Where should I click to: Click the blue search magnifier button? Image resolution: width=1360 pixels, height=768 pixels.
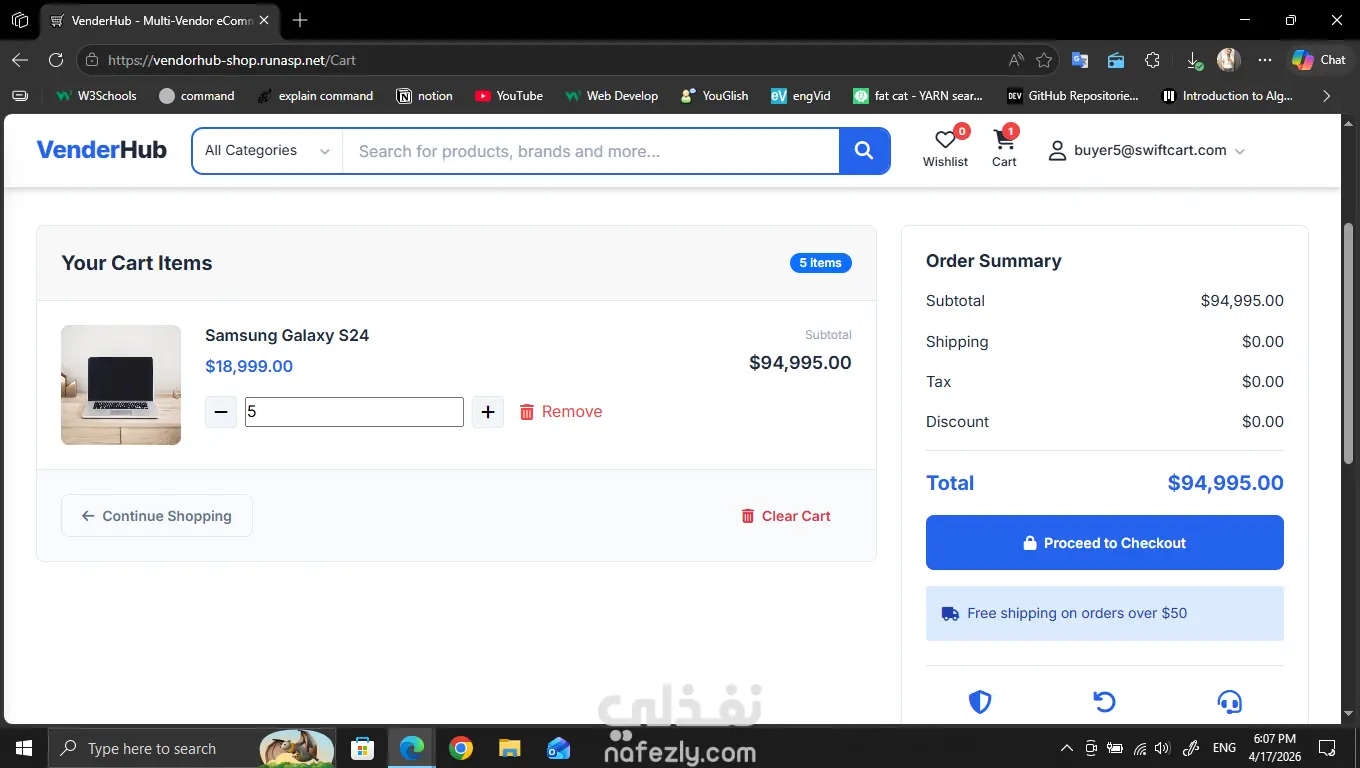[864, 151]
